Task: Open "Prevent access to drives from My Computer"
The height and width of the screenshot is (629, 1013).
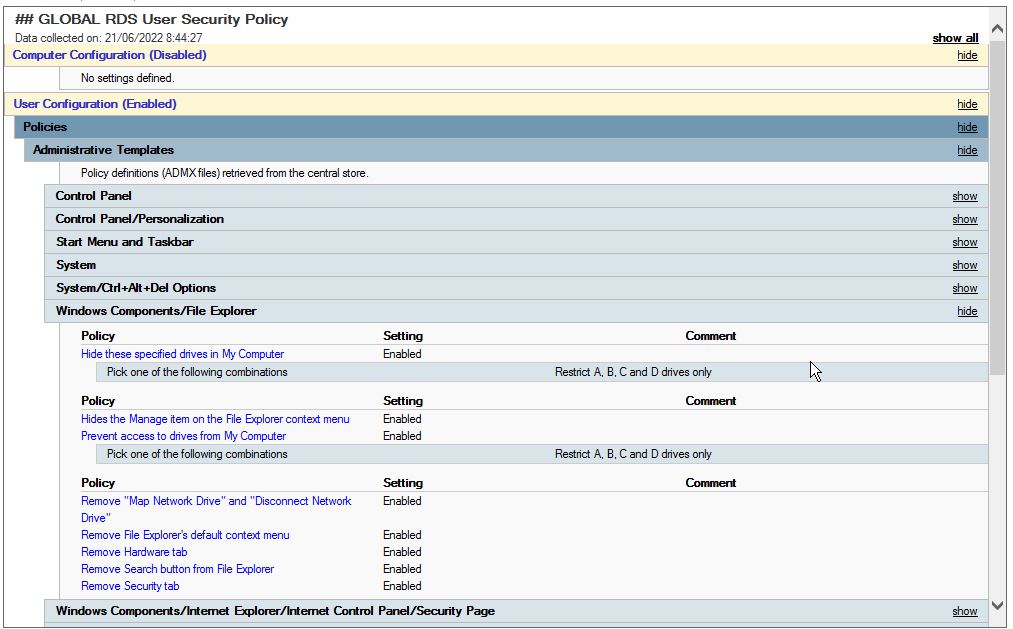Action: pos(183,436)
